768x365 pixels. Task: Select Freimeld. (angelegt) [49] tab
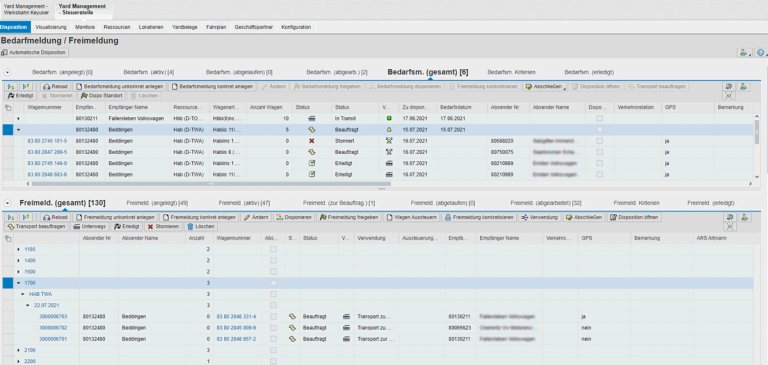pyautogui.click(x=157, y=203)
